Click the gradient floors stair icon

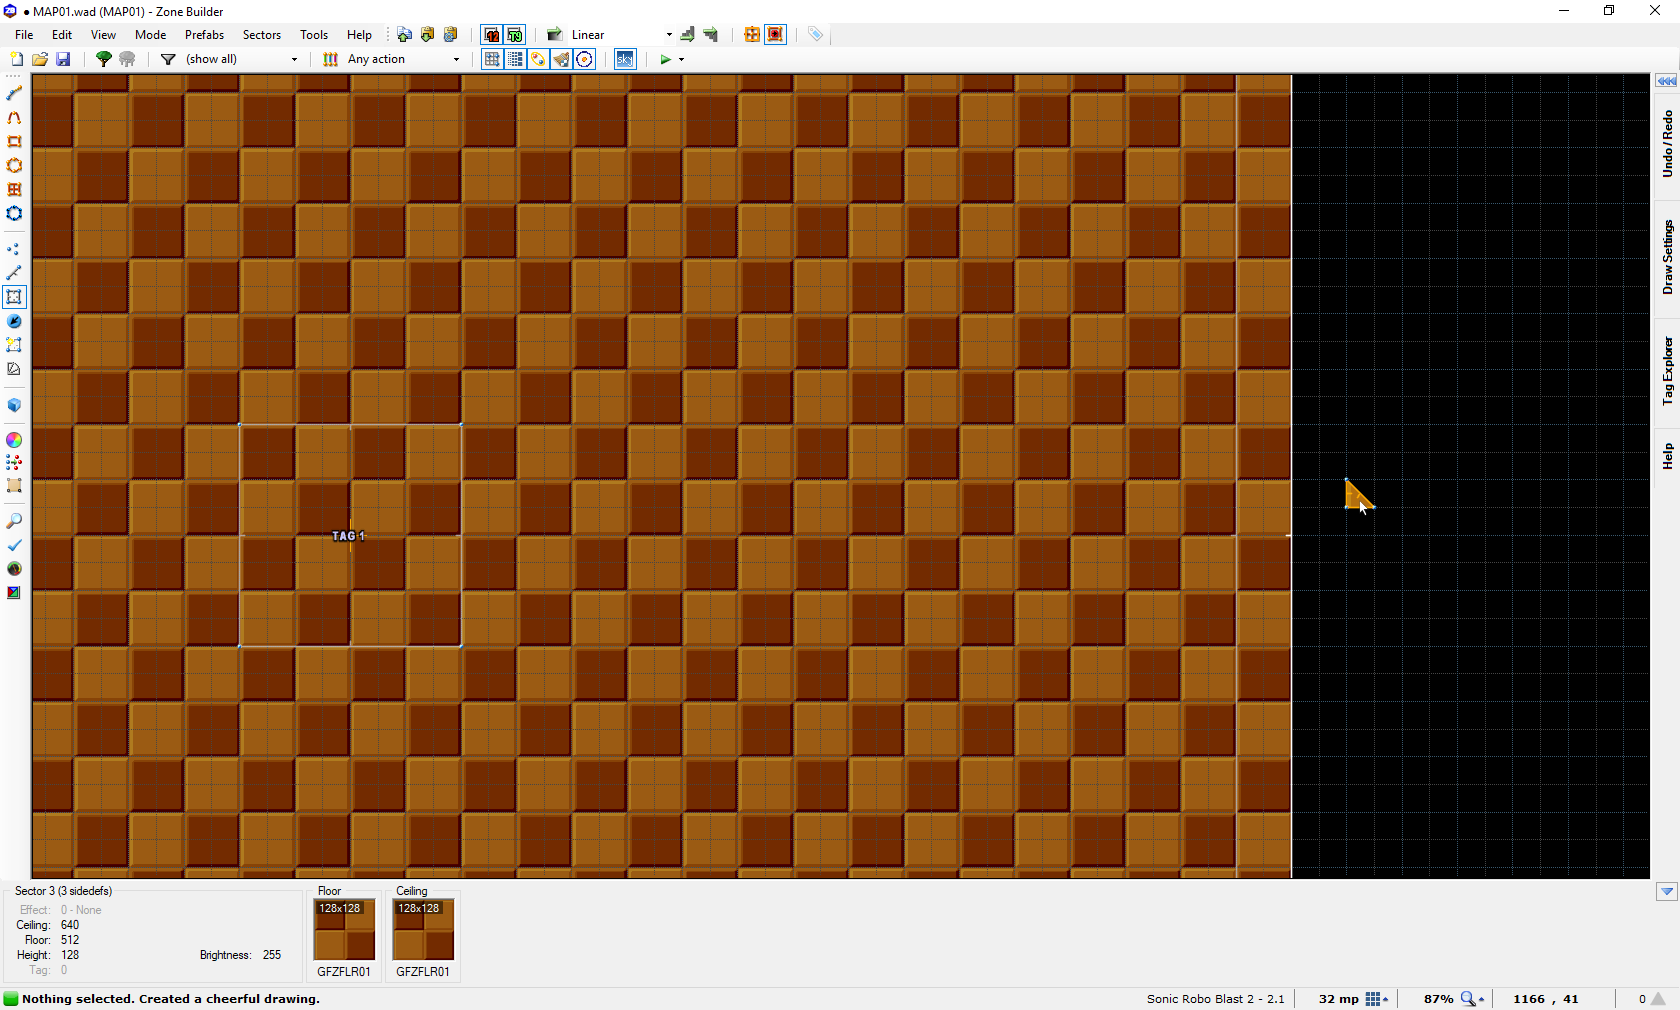coord(687,34)
